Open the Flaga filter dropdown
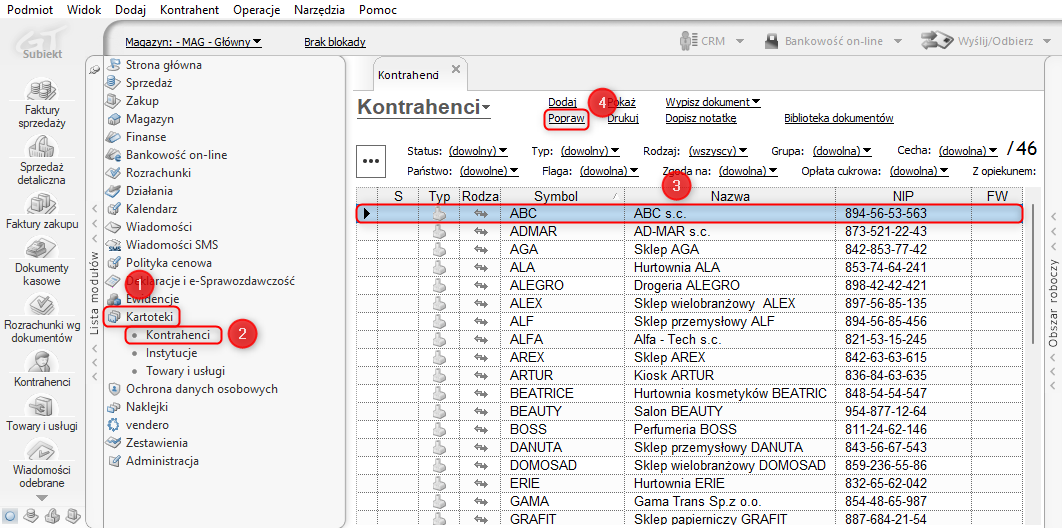 tap(609, 171)
